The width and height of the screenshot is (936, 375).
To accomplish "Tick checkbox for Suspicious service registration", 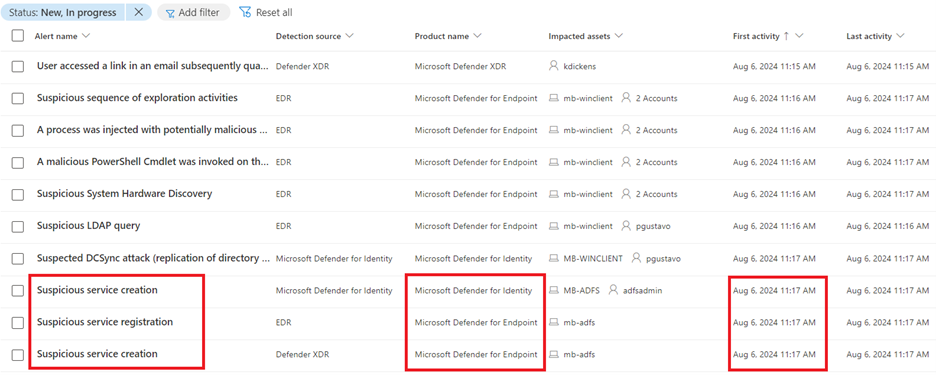I will tap(18, 322).
